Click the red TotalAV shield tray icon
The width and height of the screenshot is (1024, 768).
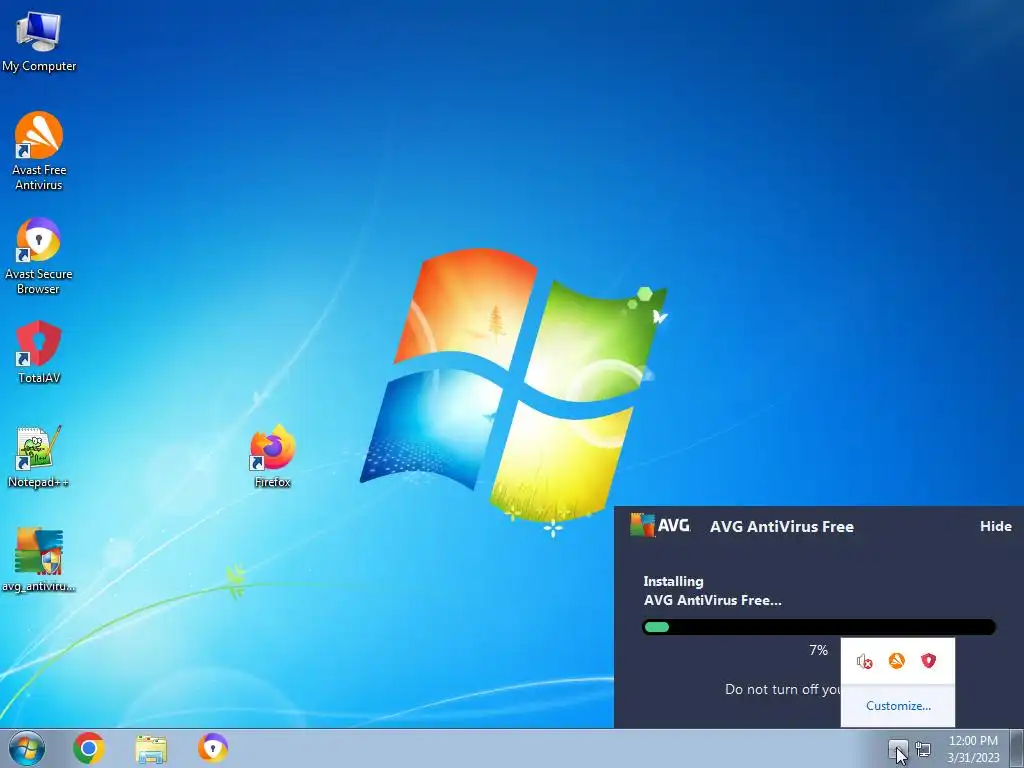point(928,661)
